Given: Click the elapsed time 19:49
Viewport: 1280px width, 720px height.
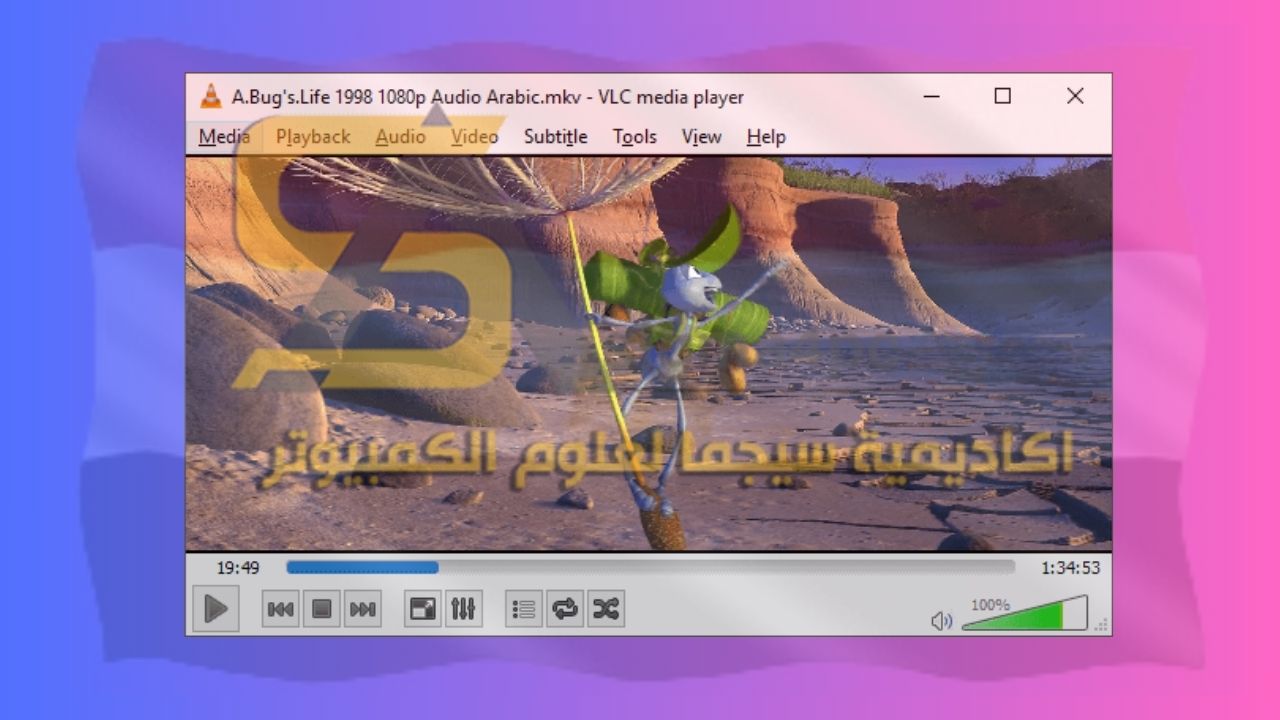Looking at the screenshot, I should pyautogui.click(x=238, y=568).
